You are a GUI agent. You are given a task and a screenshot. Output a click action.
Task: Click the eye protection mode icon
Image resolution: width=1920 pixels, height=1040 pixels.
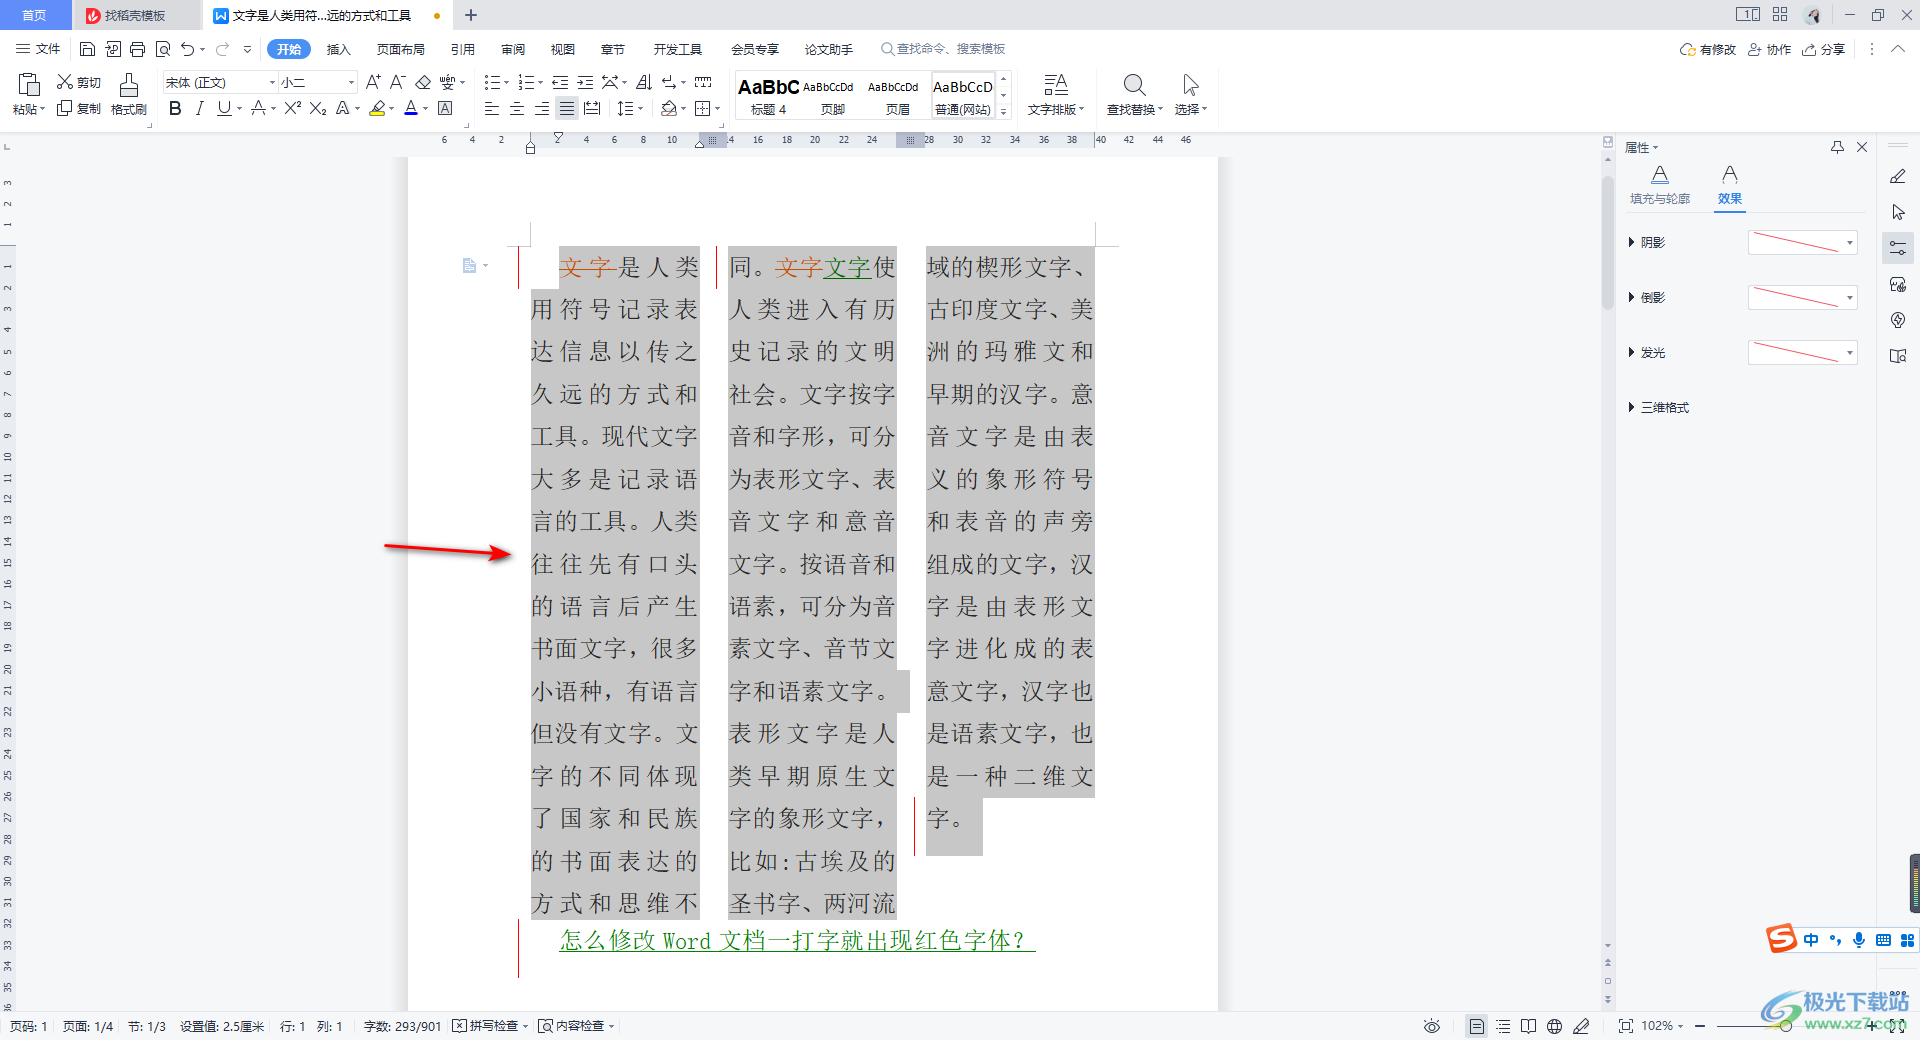[x=1432, y=1026]
